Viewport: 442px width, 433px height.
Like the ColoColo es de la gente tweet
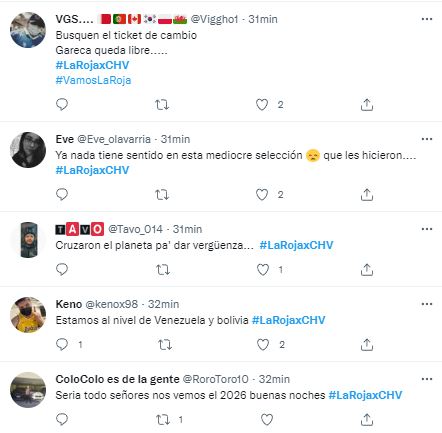tap(267, 419)
